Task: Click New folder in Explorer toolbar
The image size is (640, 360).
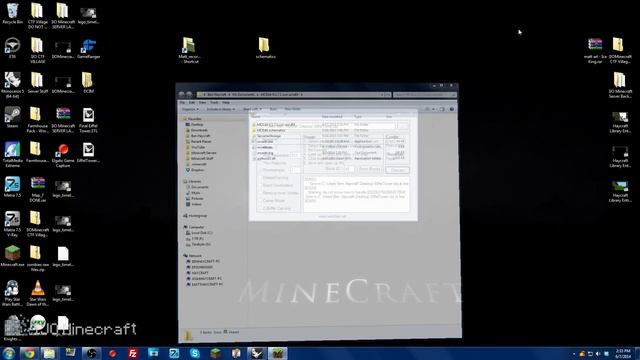Action: 292,109
